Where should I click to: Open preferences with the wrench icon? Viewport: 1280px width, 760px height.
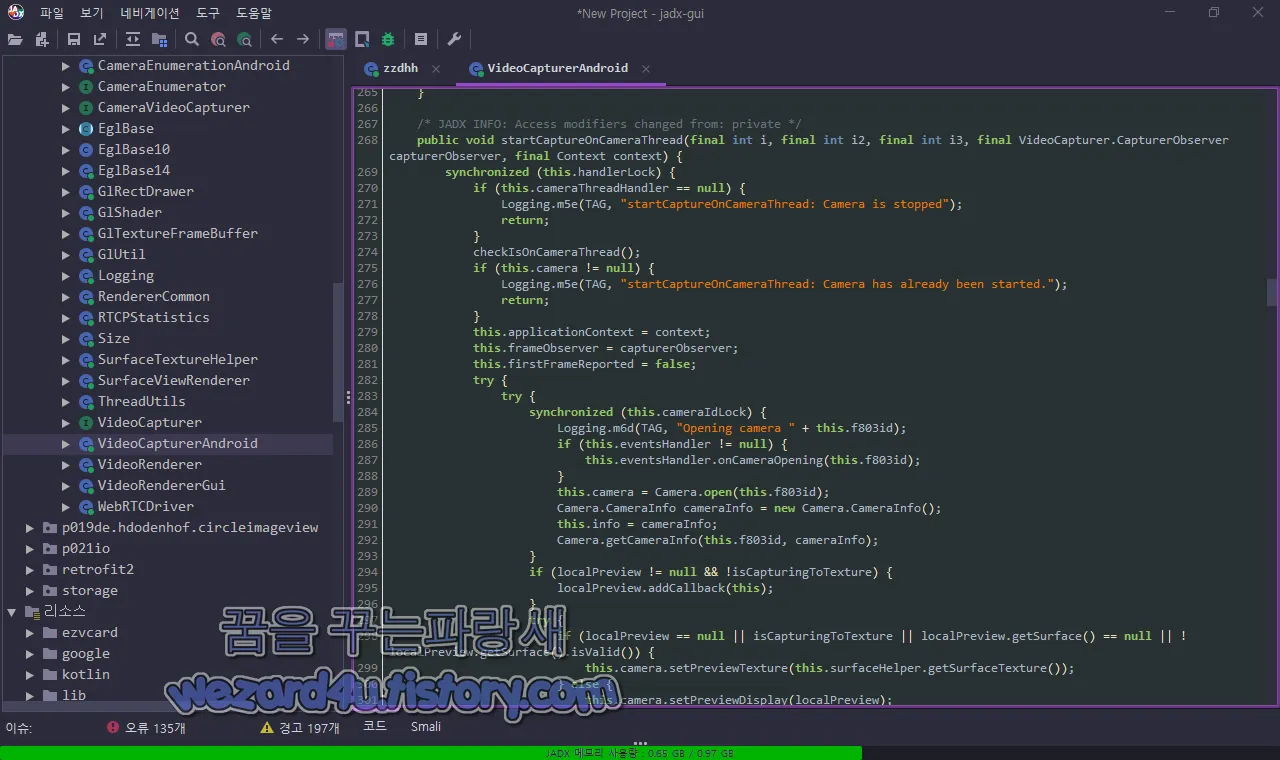[x=454, y=39]
